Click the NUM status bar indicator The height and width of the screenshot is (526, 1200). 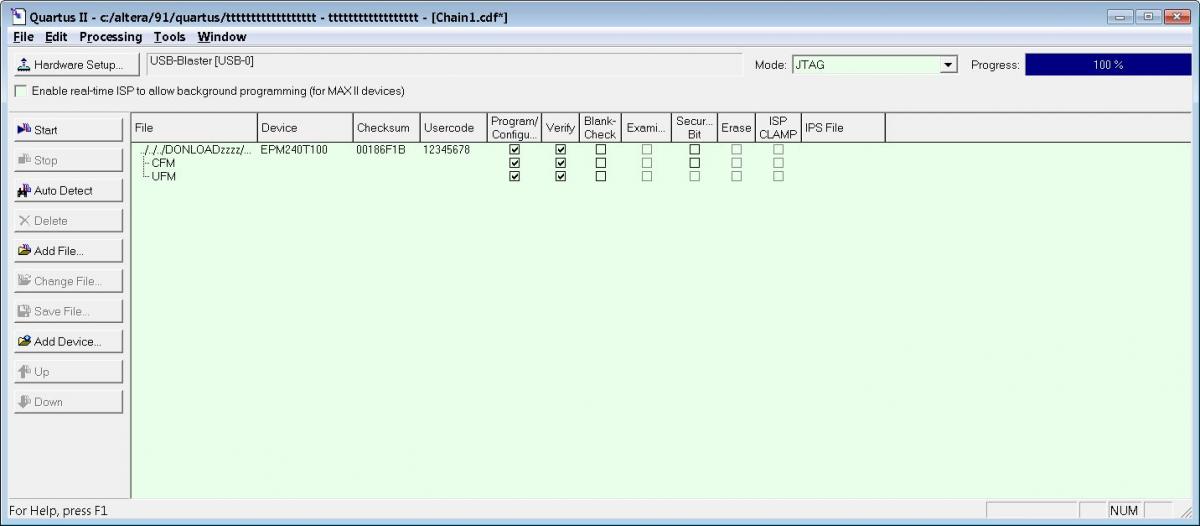tap(1124, 510)
